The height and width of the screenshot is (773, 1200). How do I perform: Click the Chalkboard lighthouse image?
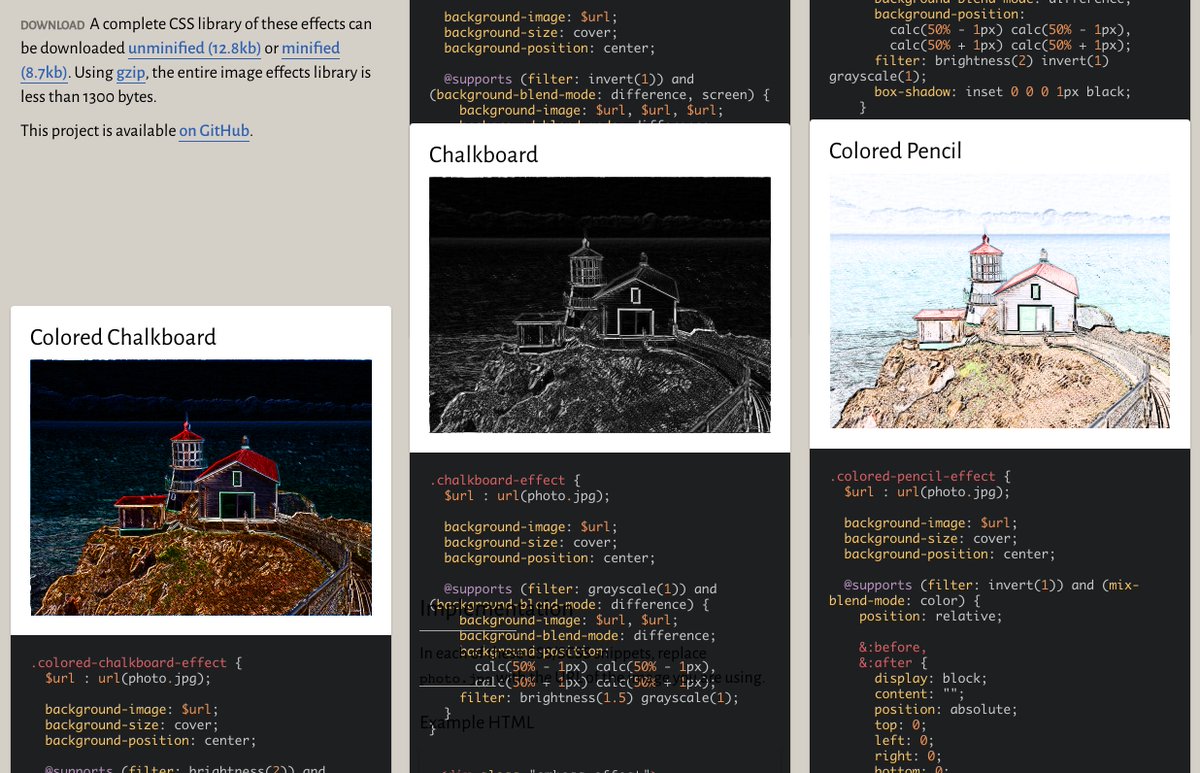[x=600, y=305]
